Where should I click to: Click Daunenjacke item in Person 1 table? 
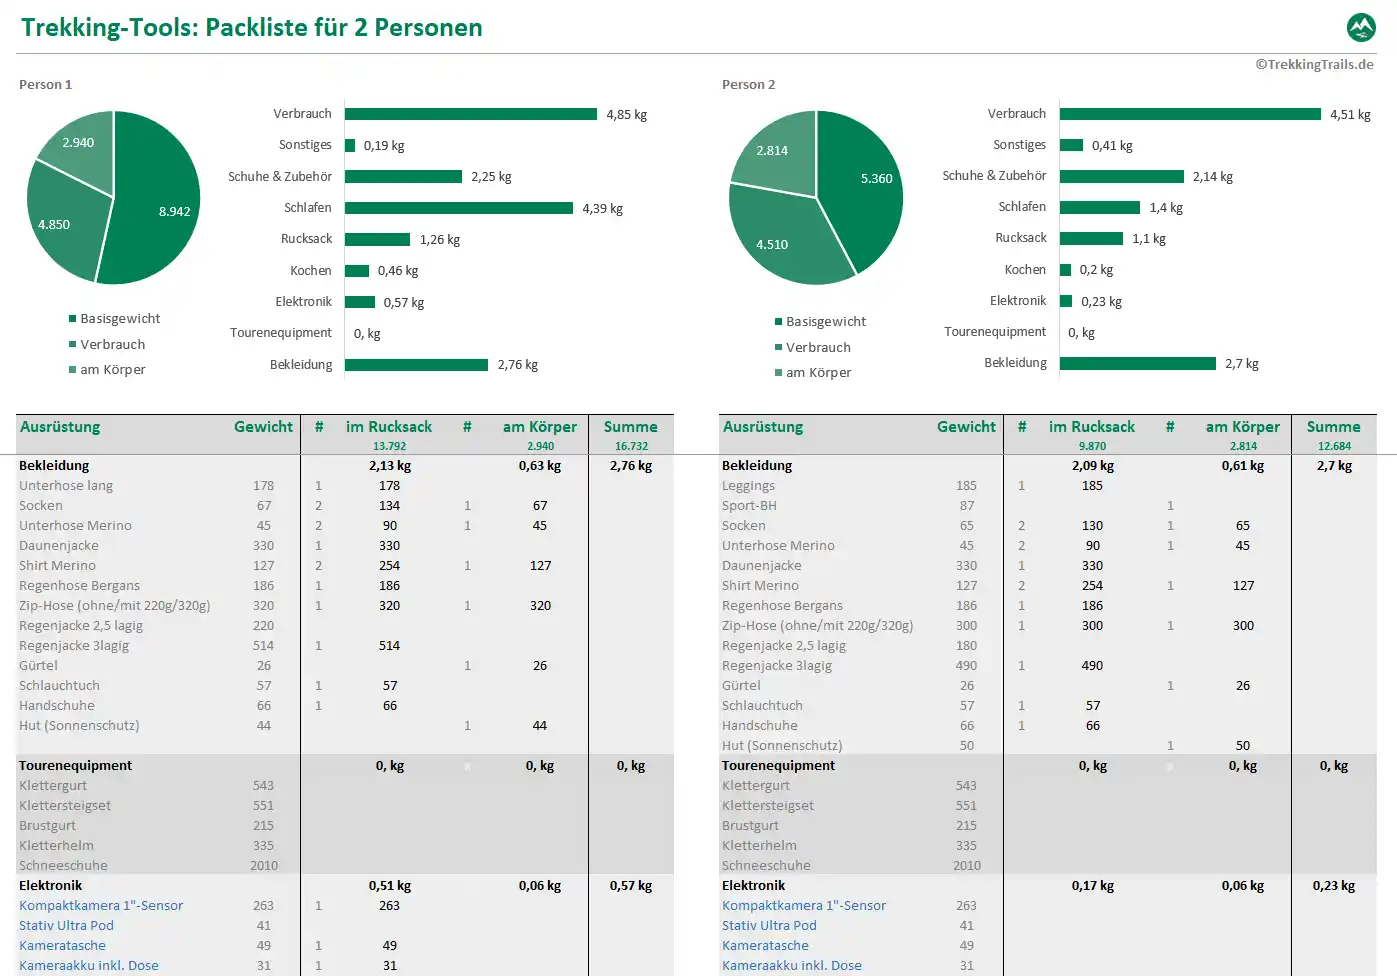click(59, 546)
